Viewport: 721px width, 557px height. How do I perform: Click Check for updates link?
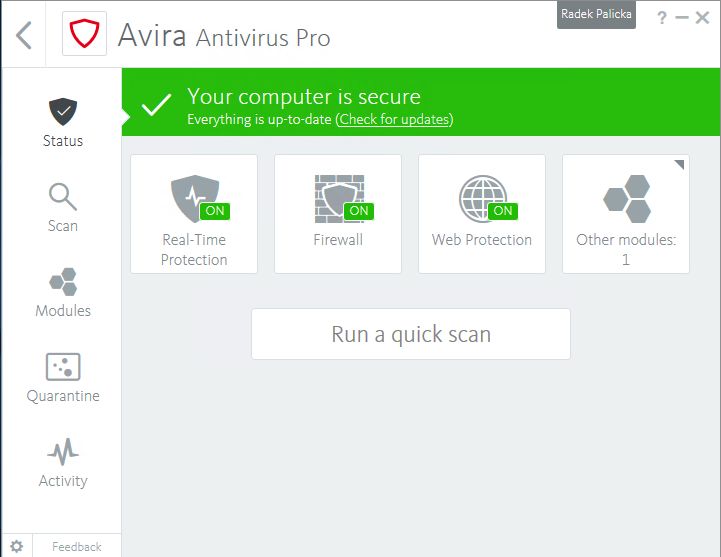395,120
